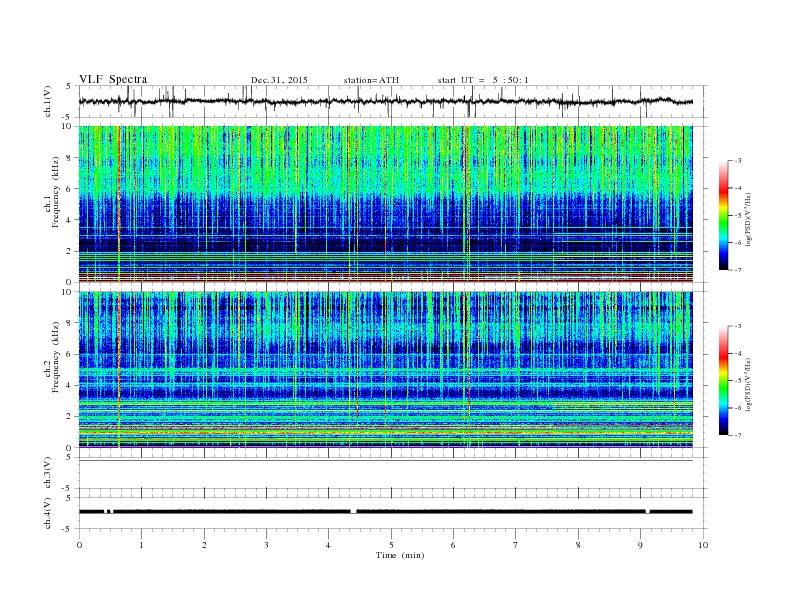Click the "1" tick on the time axis

(141, 545)
